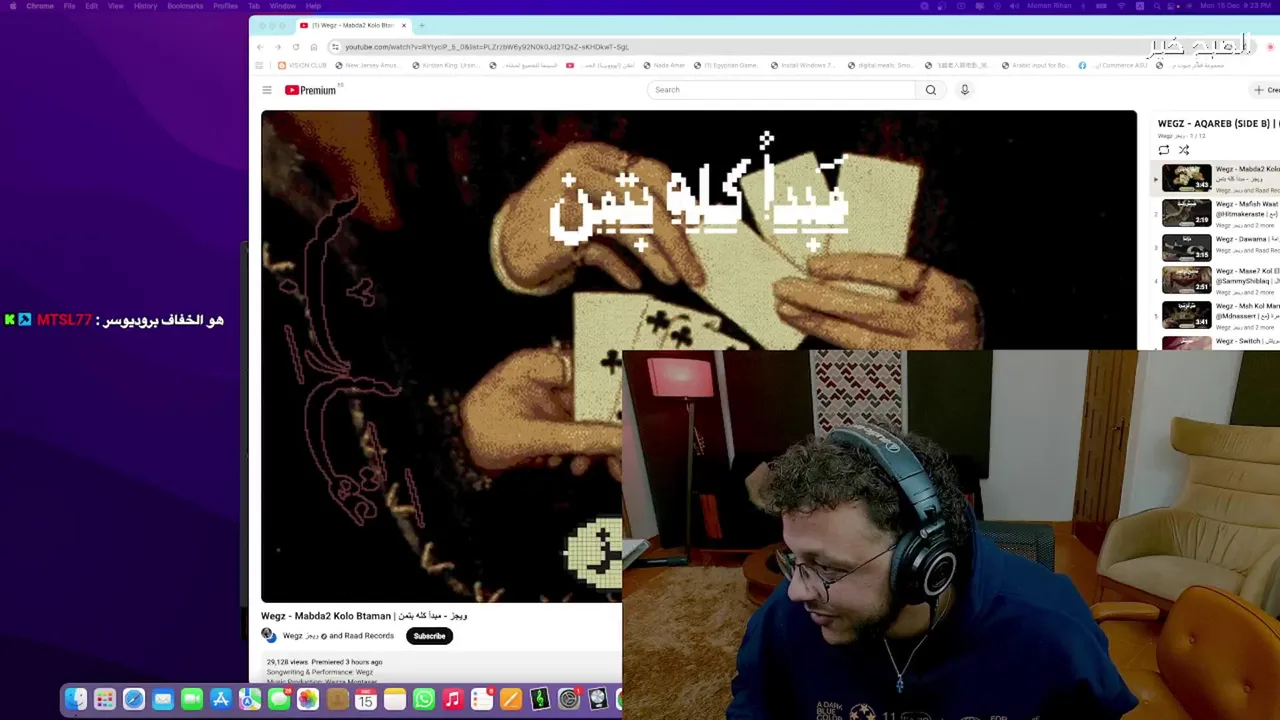Screen dimensions: 1280x720
Task: Open Calendar from the dock
Action: coord(366,699)
